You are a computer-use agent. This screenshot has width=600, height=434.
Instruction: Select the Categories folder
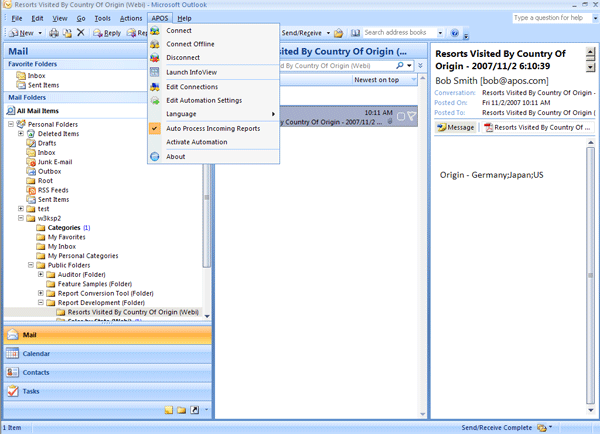64,228
